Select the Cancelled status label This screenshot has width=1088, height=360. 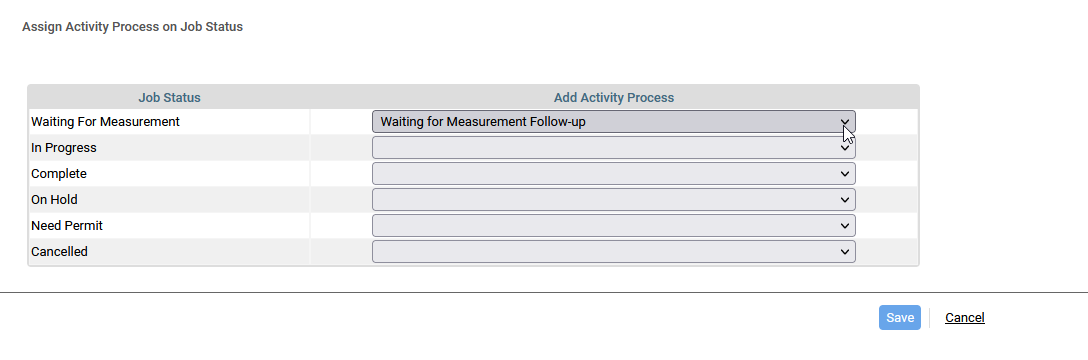59,252
